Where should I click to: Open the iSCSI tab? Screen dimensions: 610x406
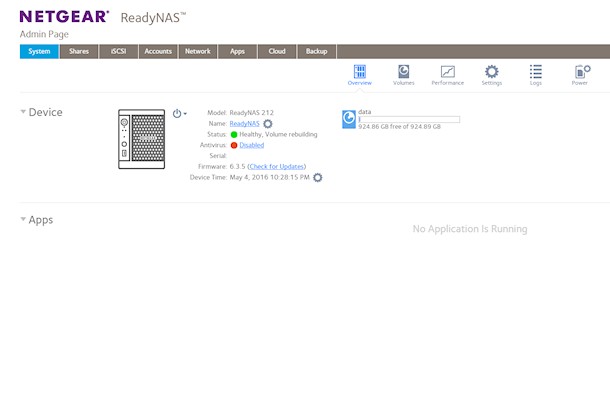[x=118, y=51]
